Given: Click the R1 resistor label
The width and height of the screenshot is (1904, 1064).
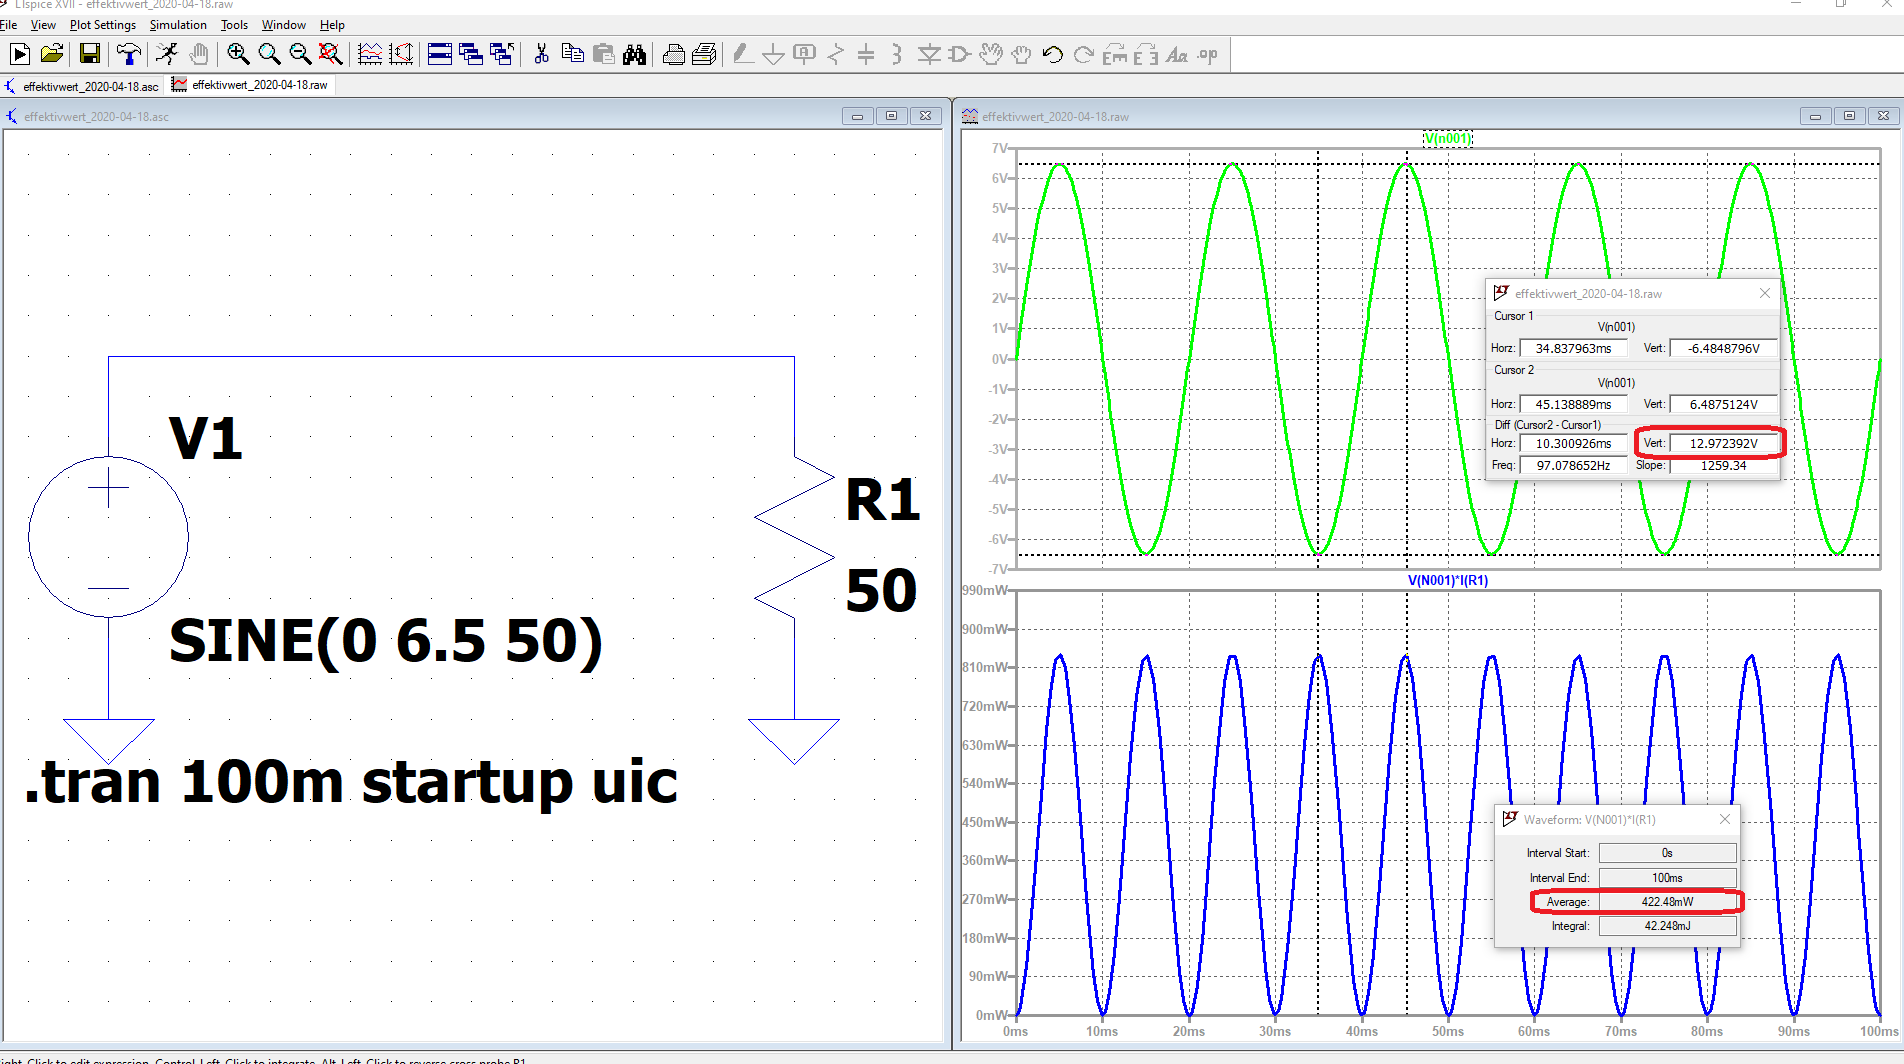Looking at the screenshot, I should [882, 500].
